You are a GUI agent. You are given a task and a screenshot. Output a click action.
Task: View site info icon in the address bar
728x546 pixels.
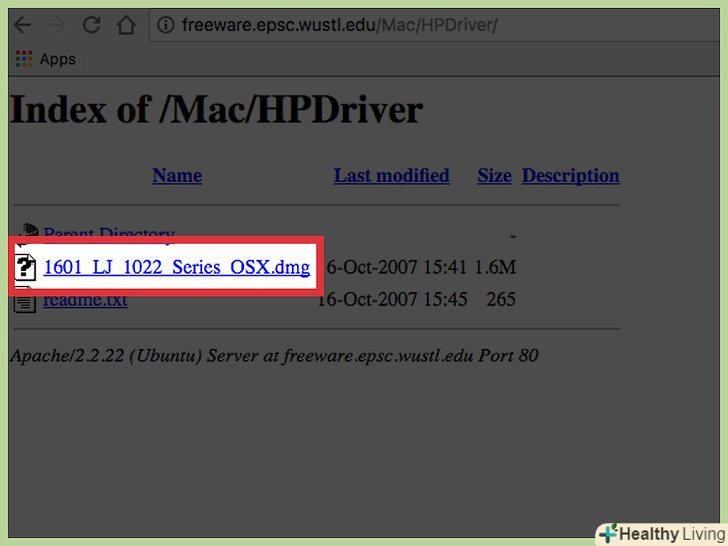coord(166,25)
